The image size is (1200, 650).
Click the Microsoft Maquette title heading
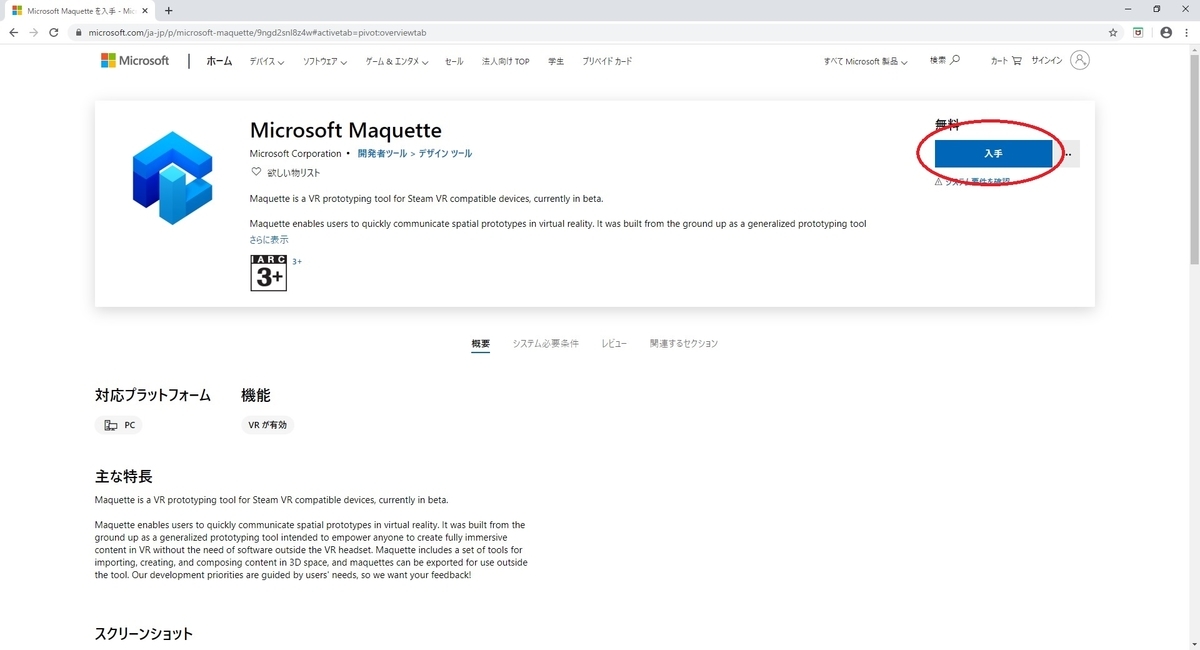click(346, 131)
